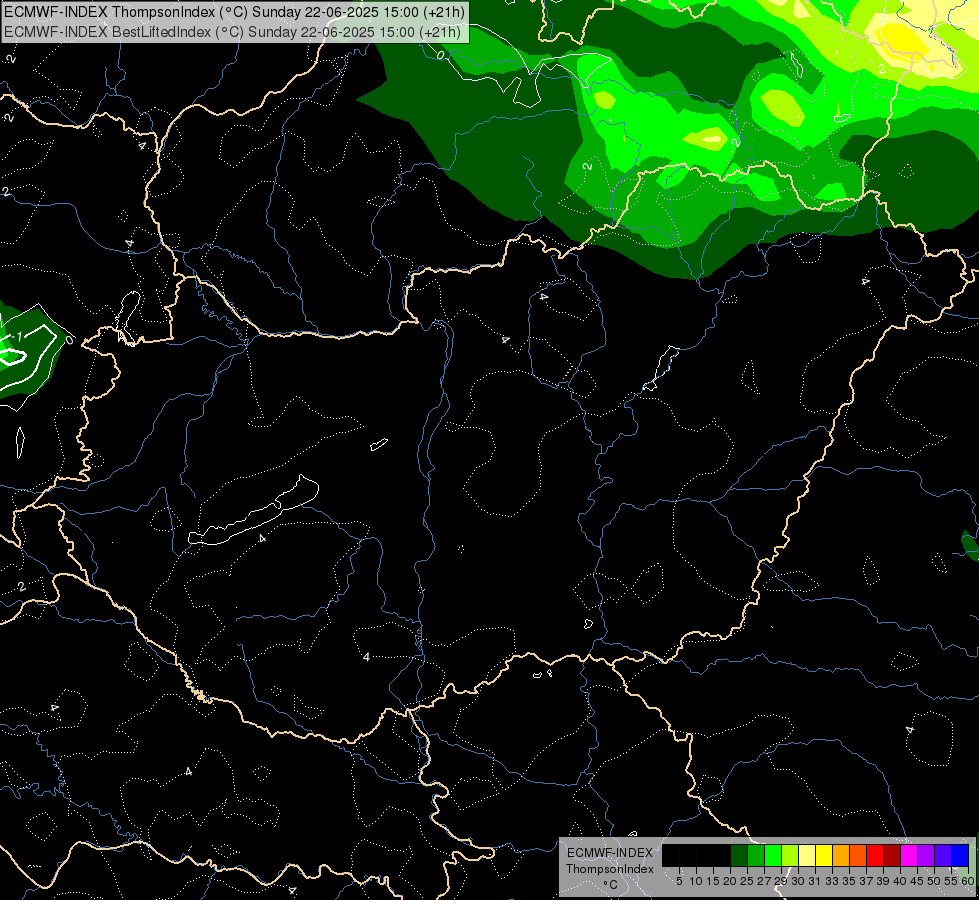
Task: Click the bright red 37–39 legend swatch
Action: click(x=875, y=855)
